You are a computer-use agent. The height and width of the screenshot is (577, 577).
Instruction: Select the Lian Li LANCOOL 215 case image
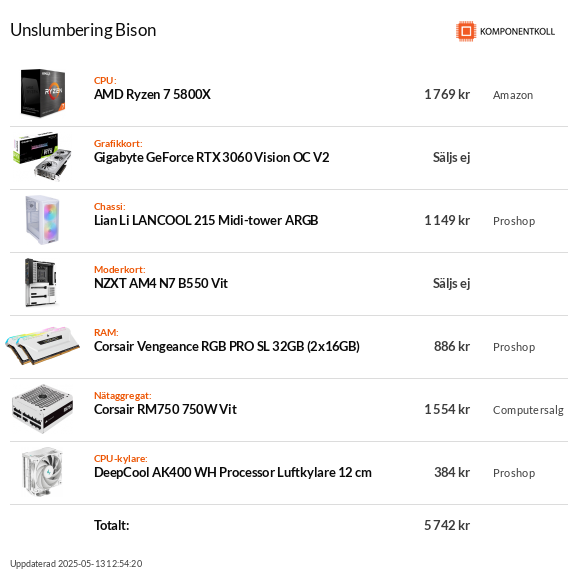coord(43,220)
